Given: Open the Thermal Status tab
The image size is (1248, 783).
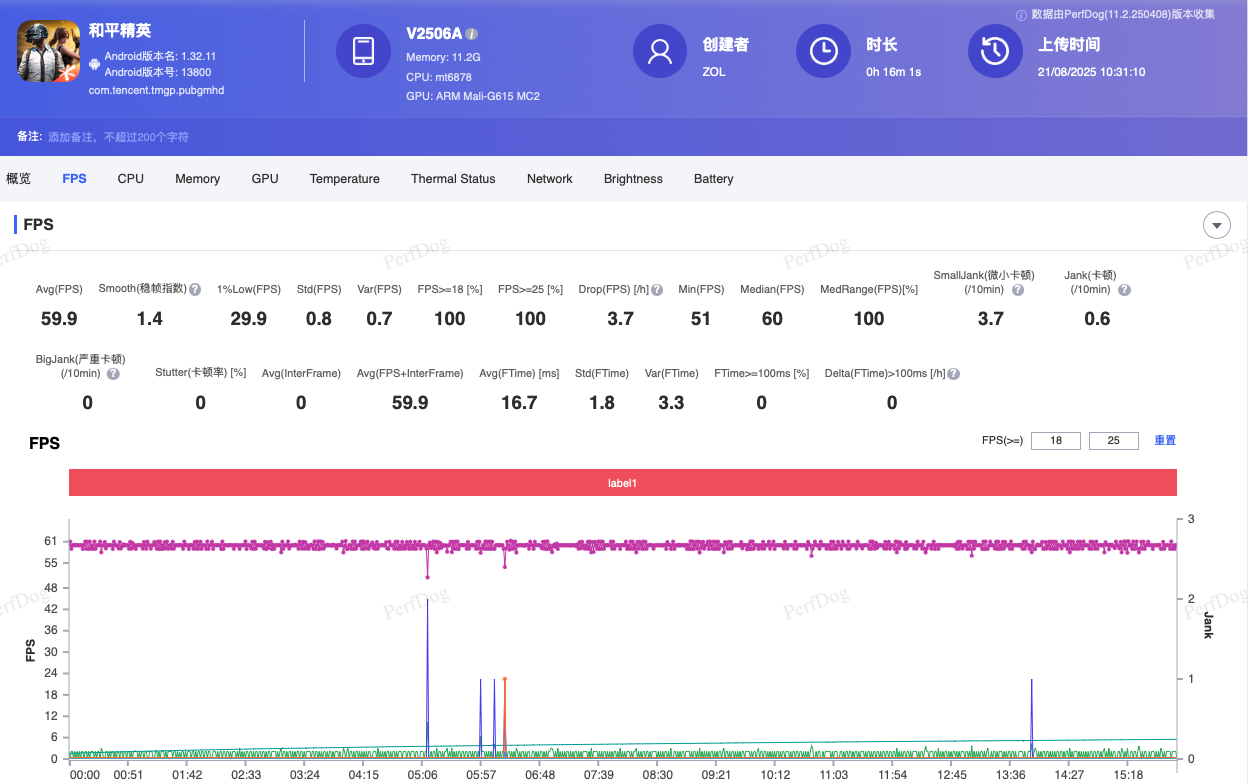Looking at the screenshot, I should [x=453, y=179].
